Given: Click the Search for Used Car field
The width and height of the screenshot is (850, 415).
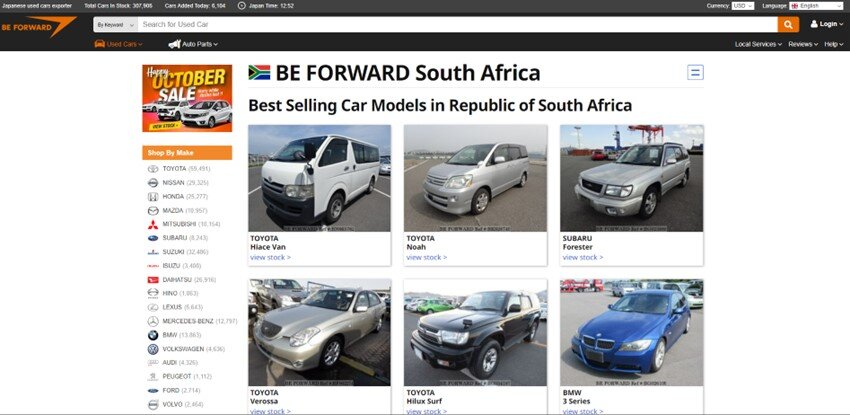Looking at the screenshot, I should [x=458, y=24].
